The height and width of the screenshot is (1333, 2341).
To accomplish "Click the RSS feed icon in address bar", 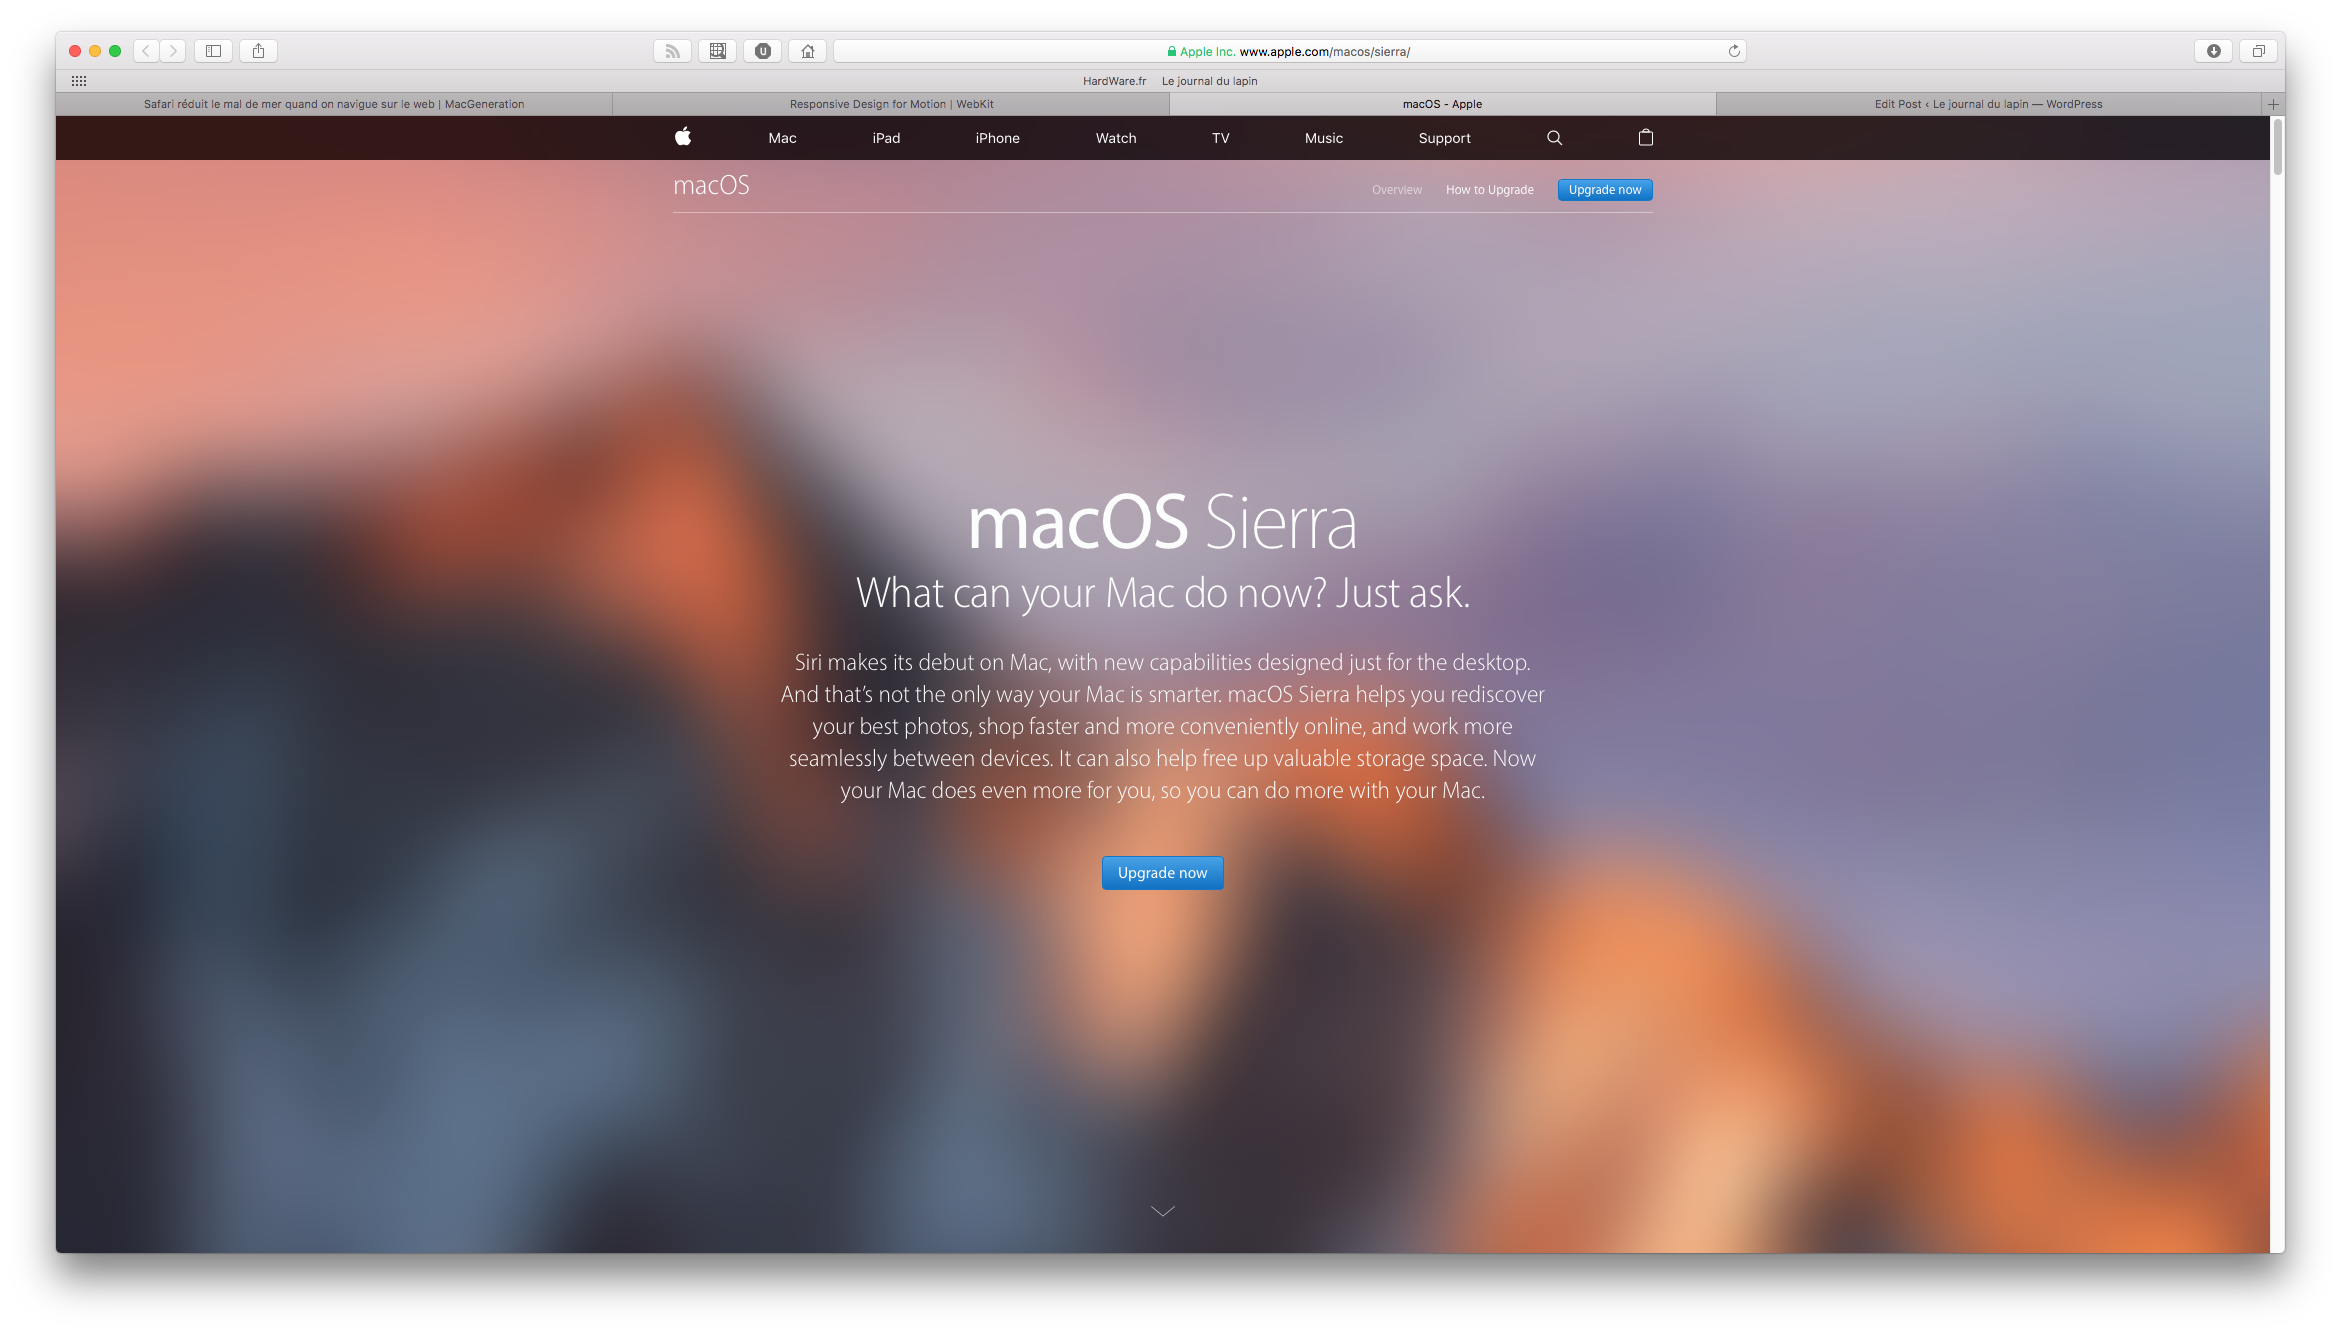I will (x=674, y=50).
